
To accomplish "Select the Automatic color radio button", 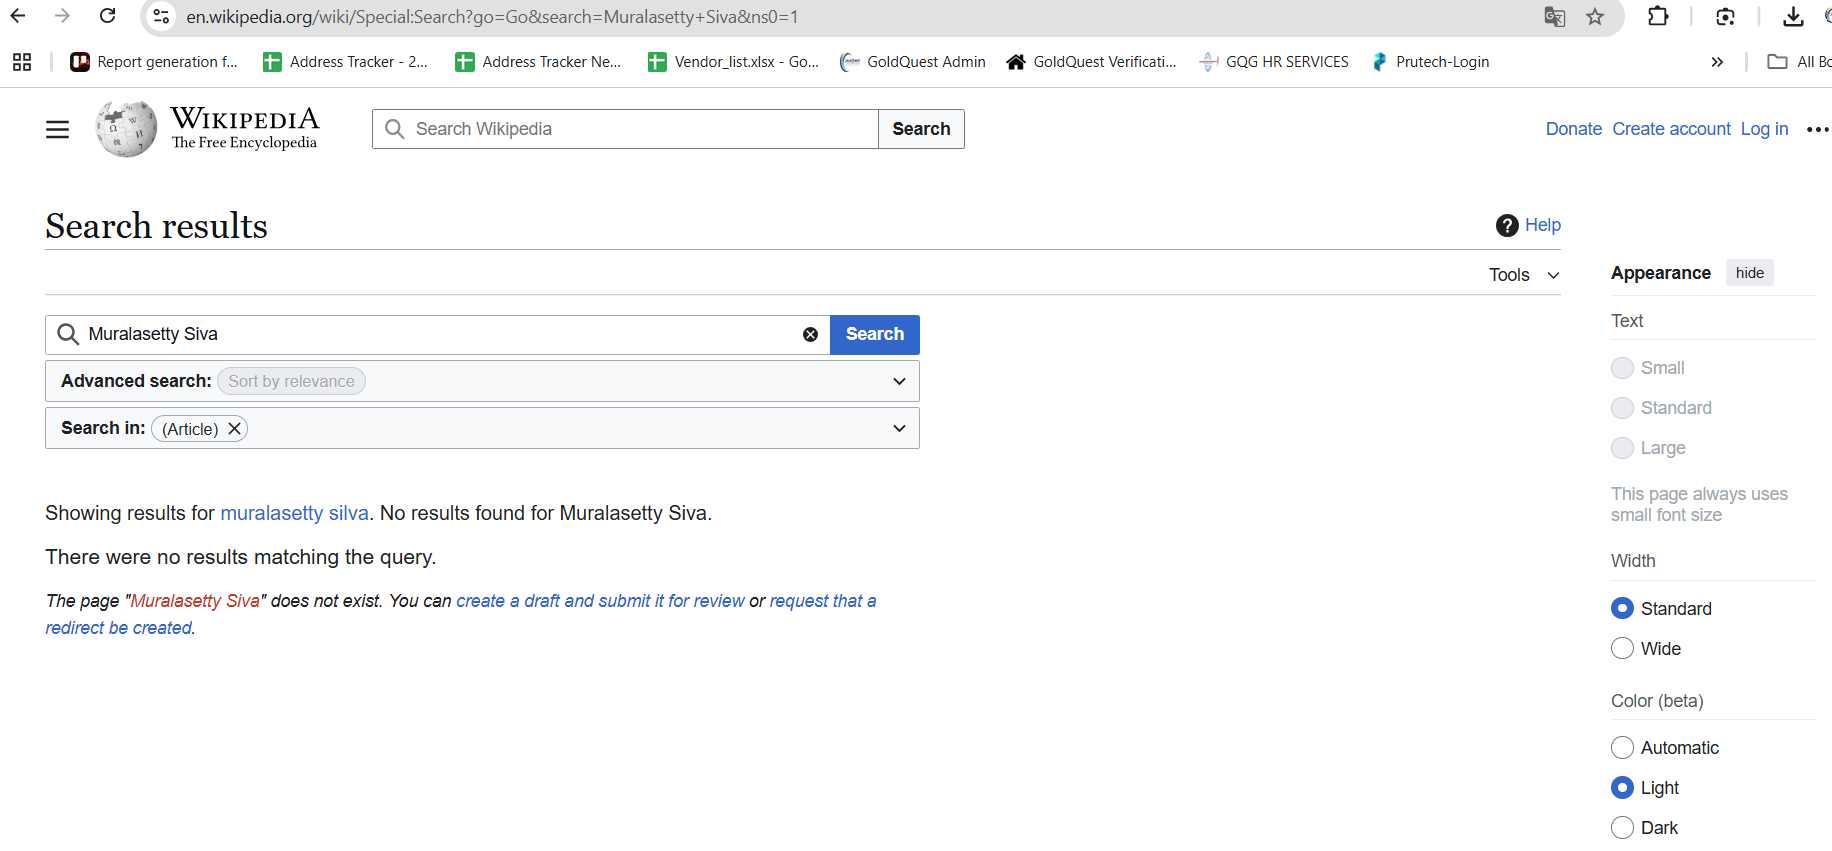I will click(x=1622, y=748).
